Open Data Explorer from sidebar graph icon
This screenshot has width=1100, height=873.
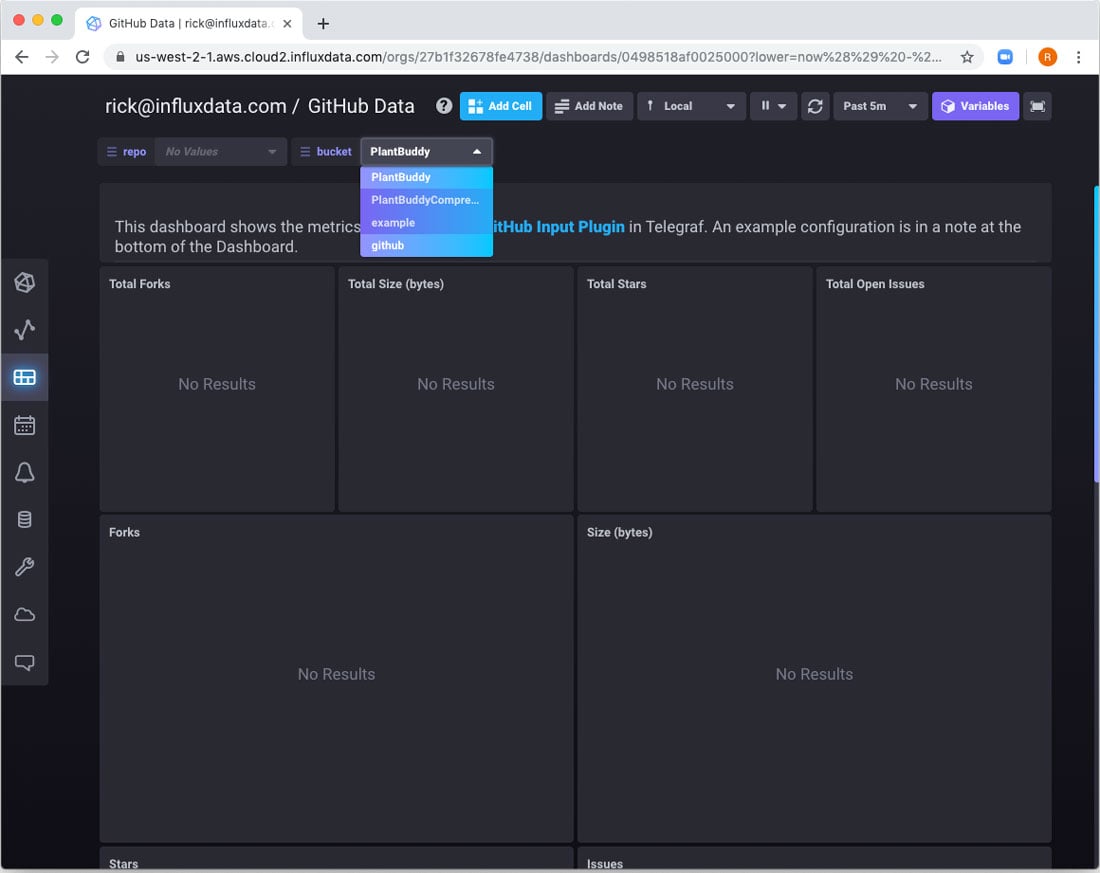(25, 330)
